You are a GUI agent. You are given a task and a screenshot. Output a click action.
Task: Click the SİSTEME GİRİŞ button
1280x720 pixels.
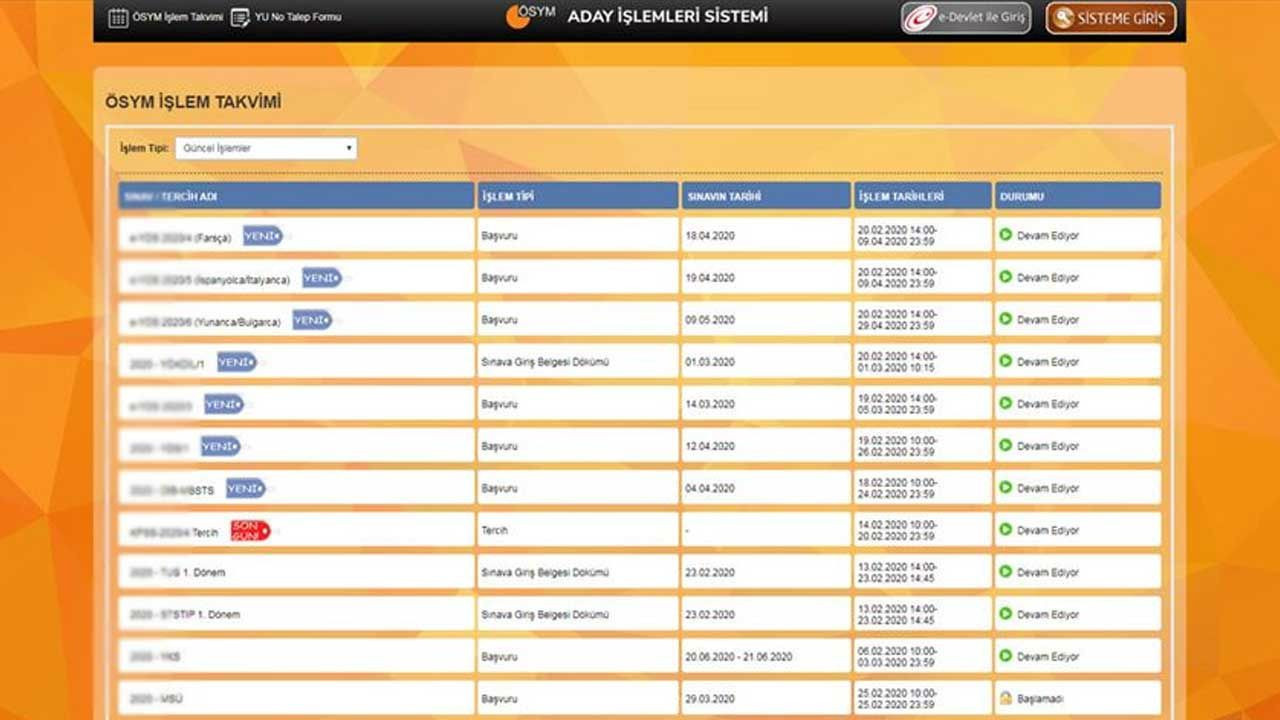[x=1111, y=18]
